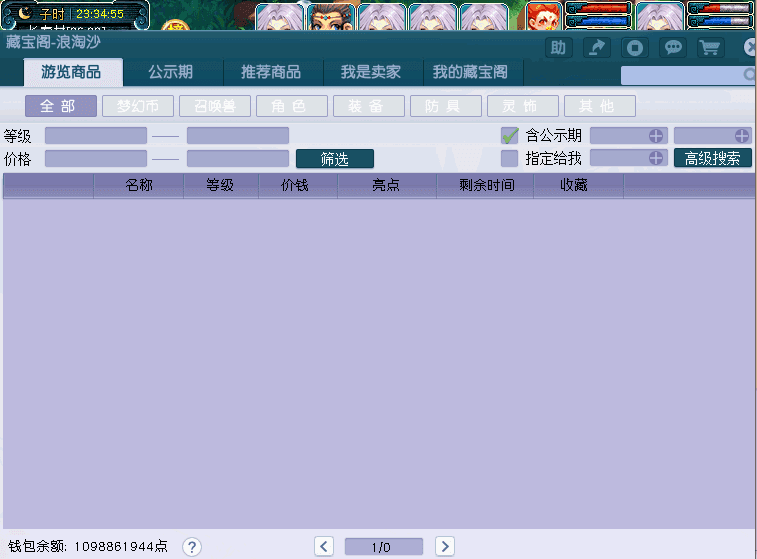The width and height of the screenshot is (757, 559).
Task: Expand the dropdown beside 指定给我
Action: (x=656, y=158)
